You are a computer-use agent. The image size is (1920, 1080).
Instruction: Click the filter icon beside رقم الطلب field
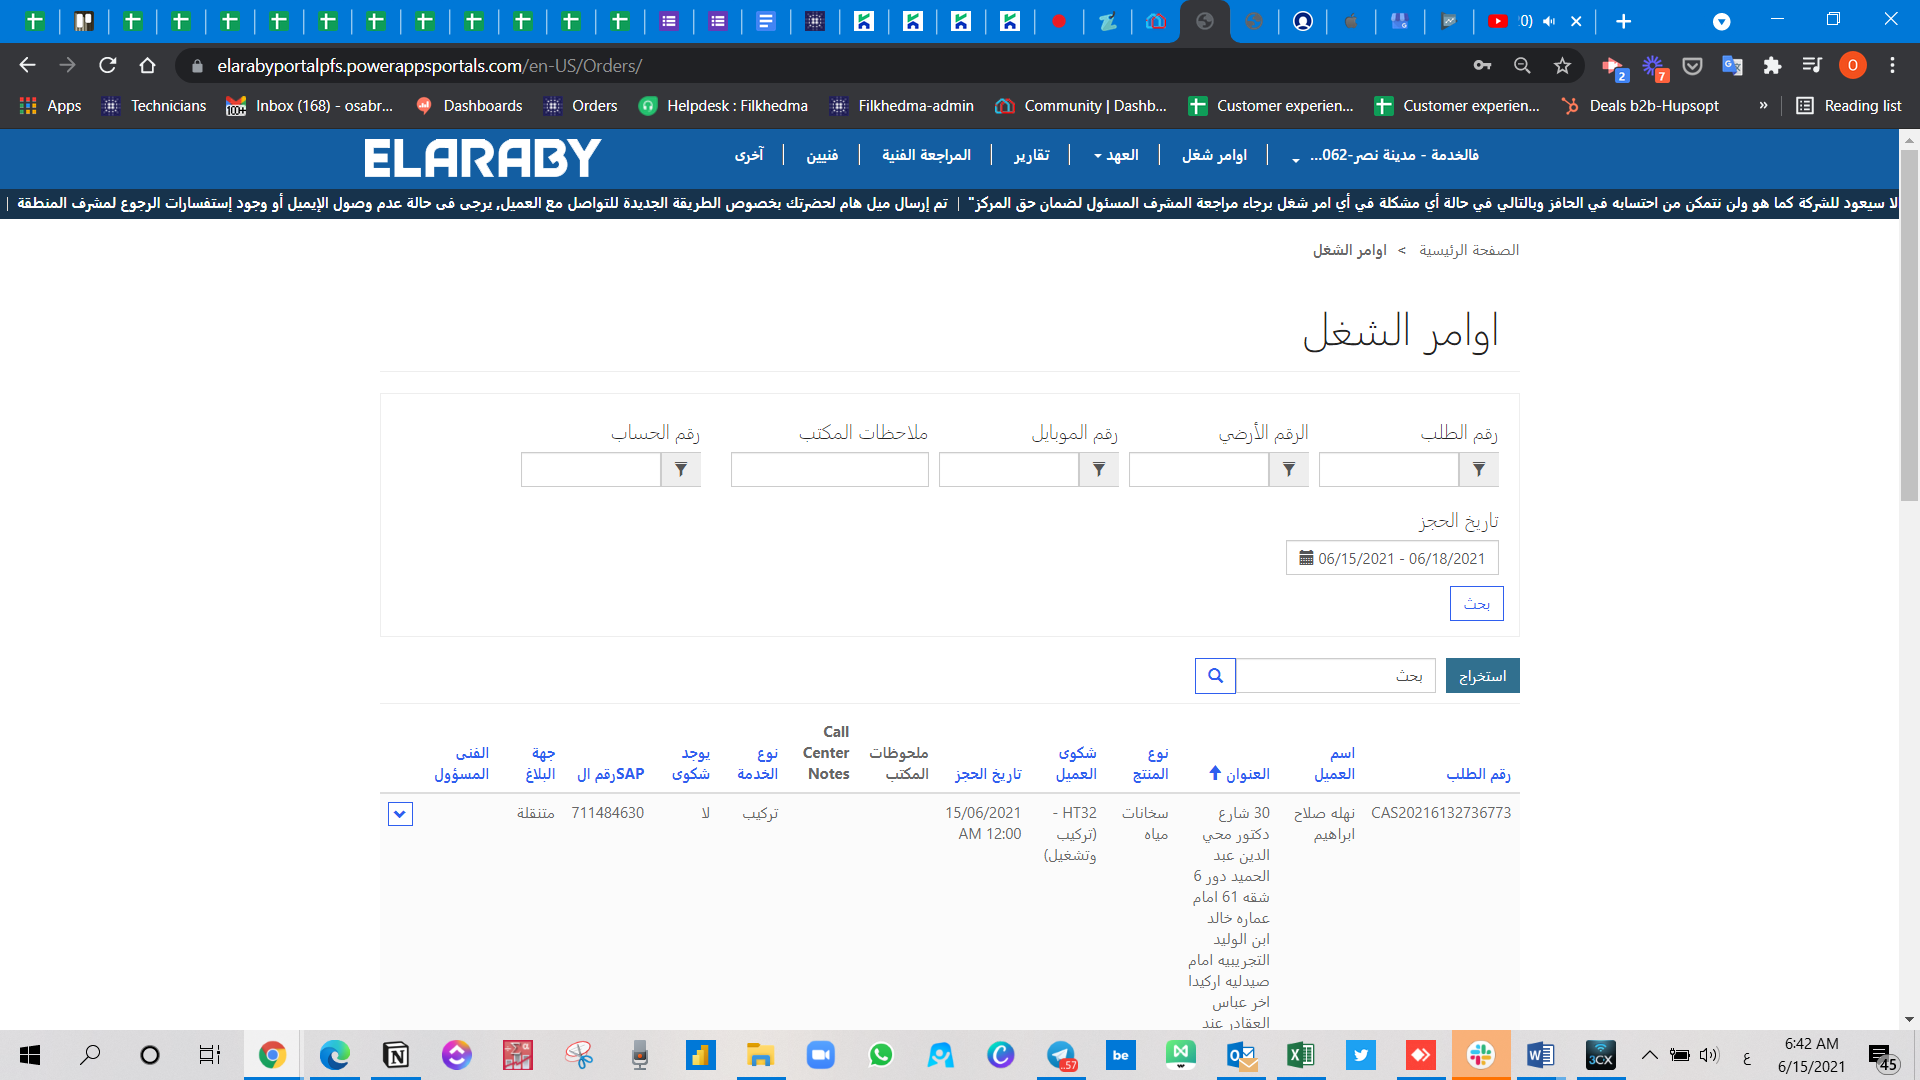click(1478, 469)
